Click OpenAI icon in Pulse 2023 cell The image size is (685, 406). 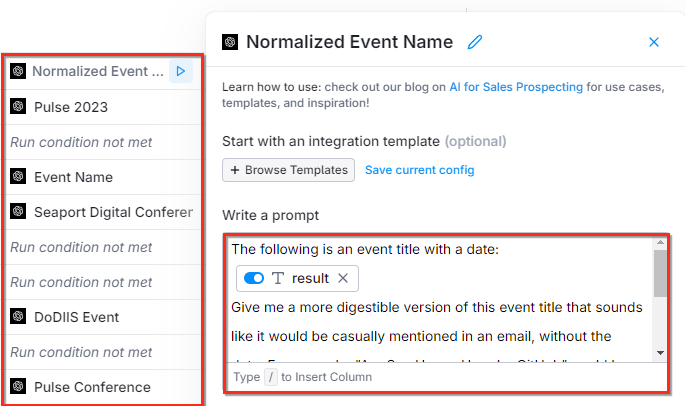tap(18, 106)
